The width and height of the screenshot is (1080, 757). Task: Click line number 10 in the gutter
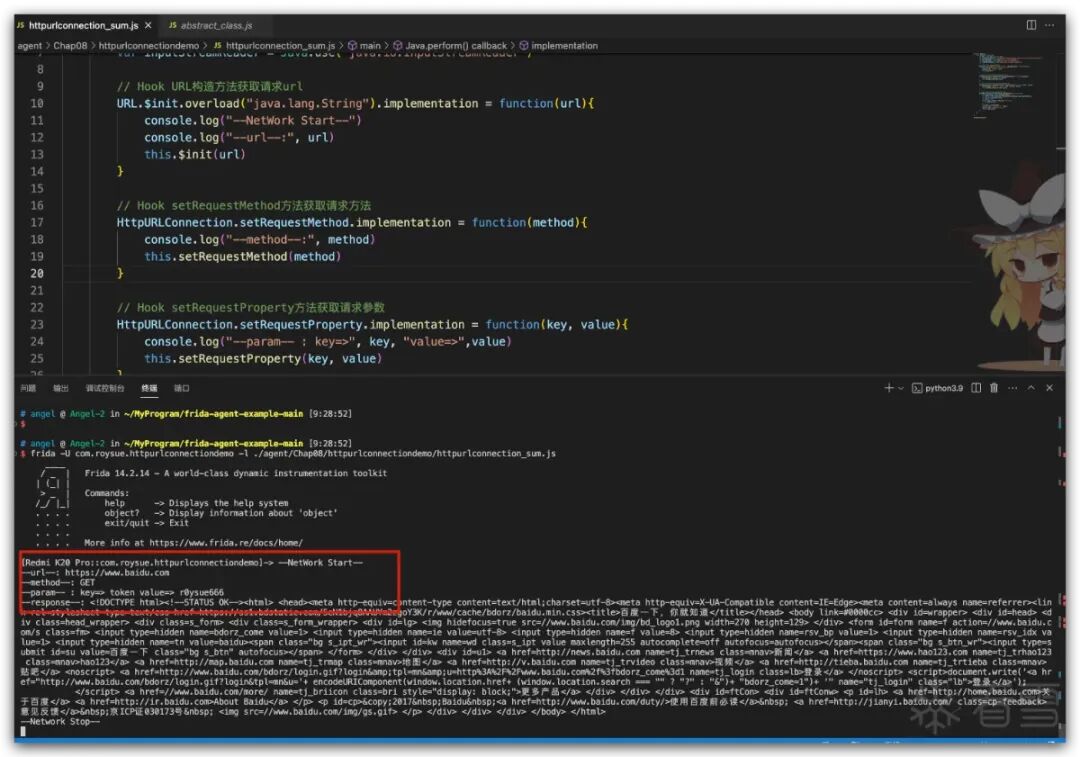click(x=37, y=103)
